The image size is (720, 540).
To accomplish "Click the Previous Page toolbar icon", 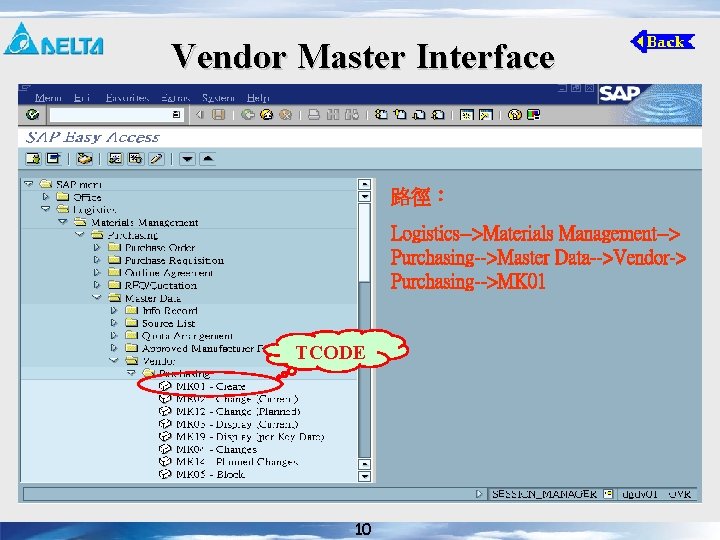I will point(400,114).
